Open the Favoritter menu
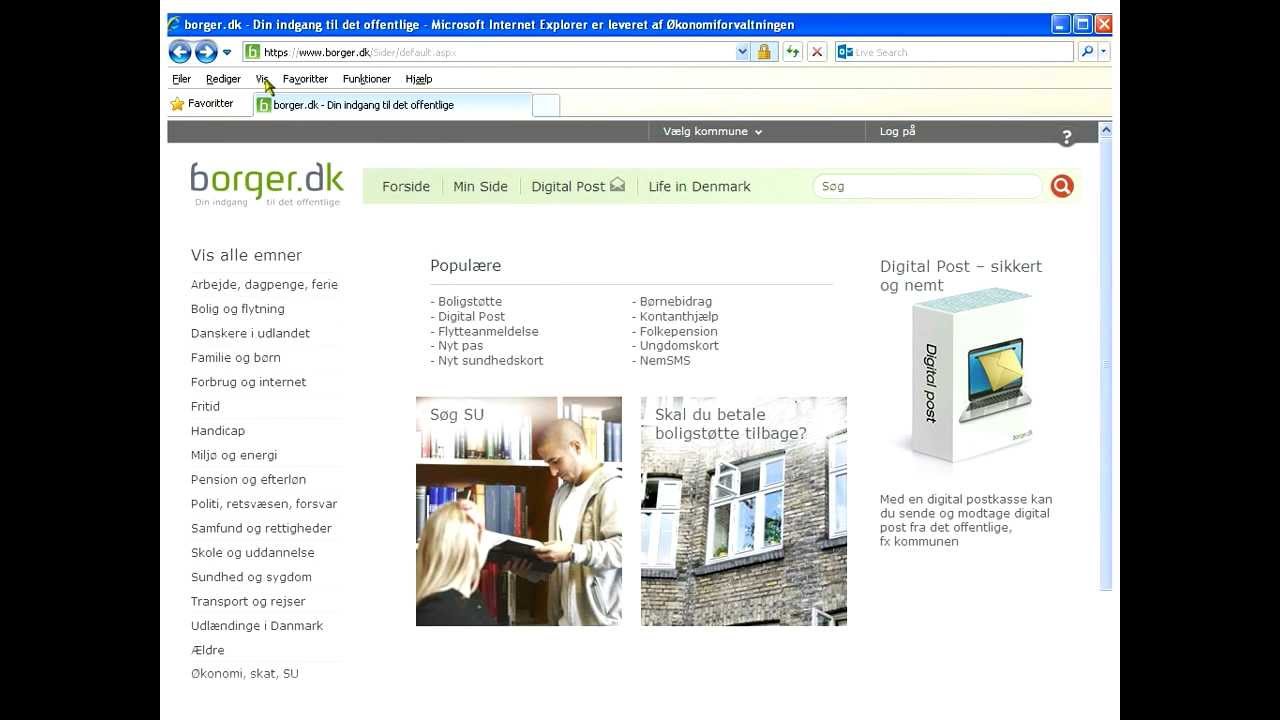Screen dimensions: 1280x720 305,79
